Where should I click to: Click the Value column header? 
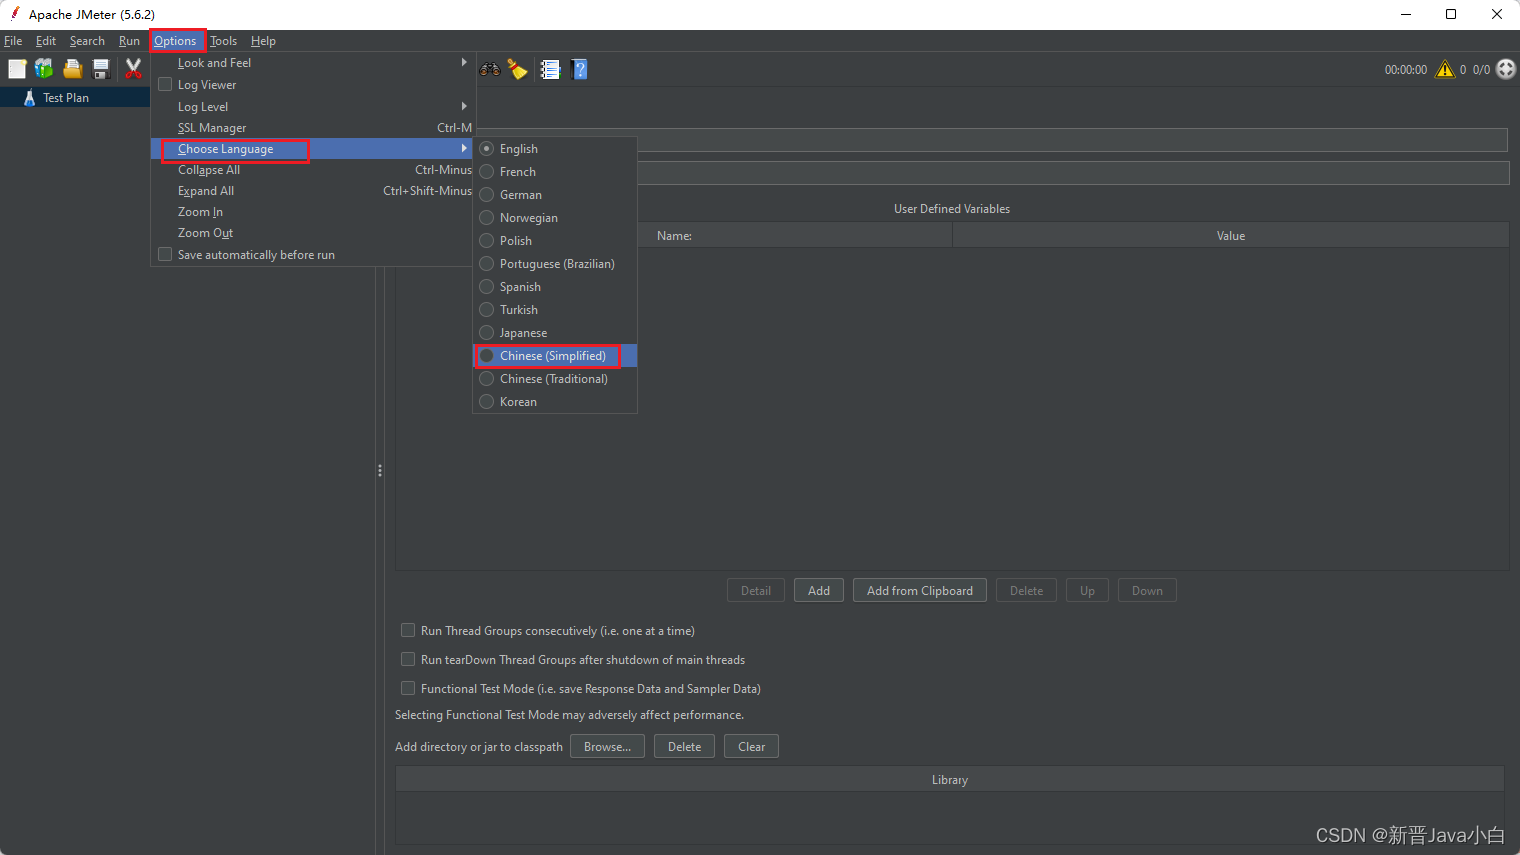coord(1231,236)
